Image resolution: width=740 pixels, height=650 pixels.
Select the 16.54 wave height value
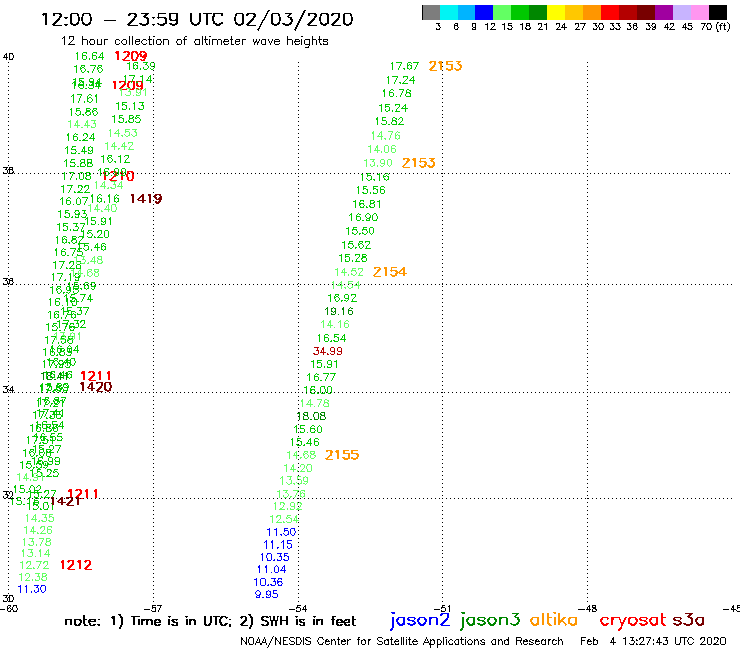point(332,338)
